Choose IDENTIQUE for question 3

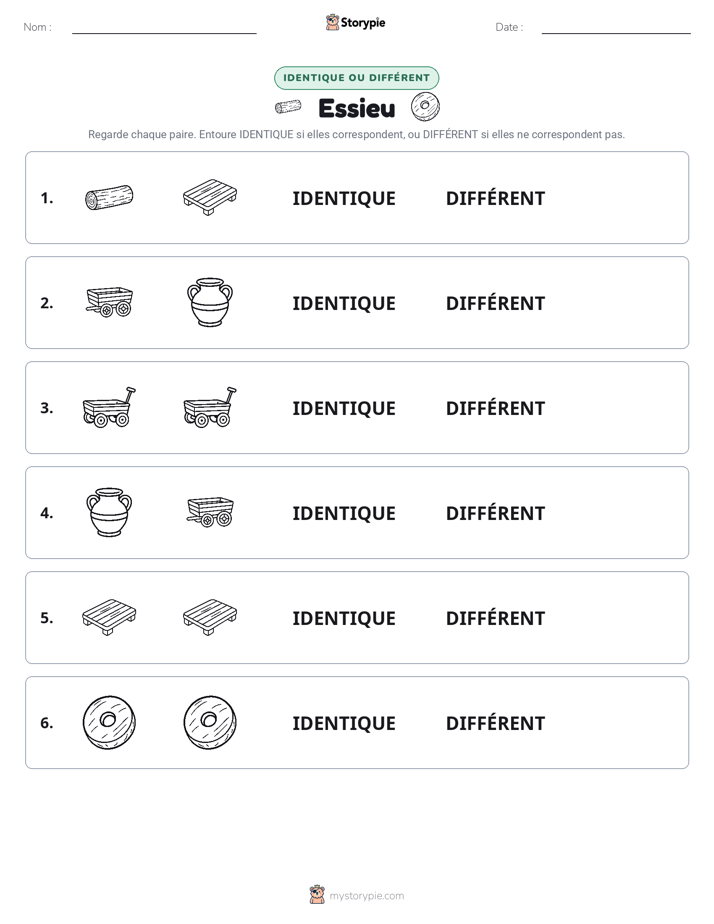(344, 408)
